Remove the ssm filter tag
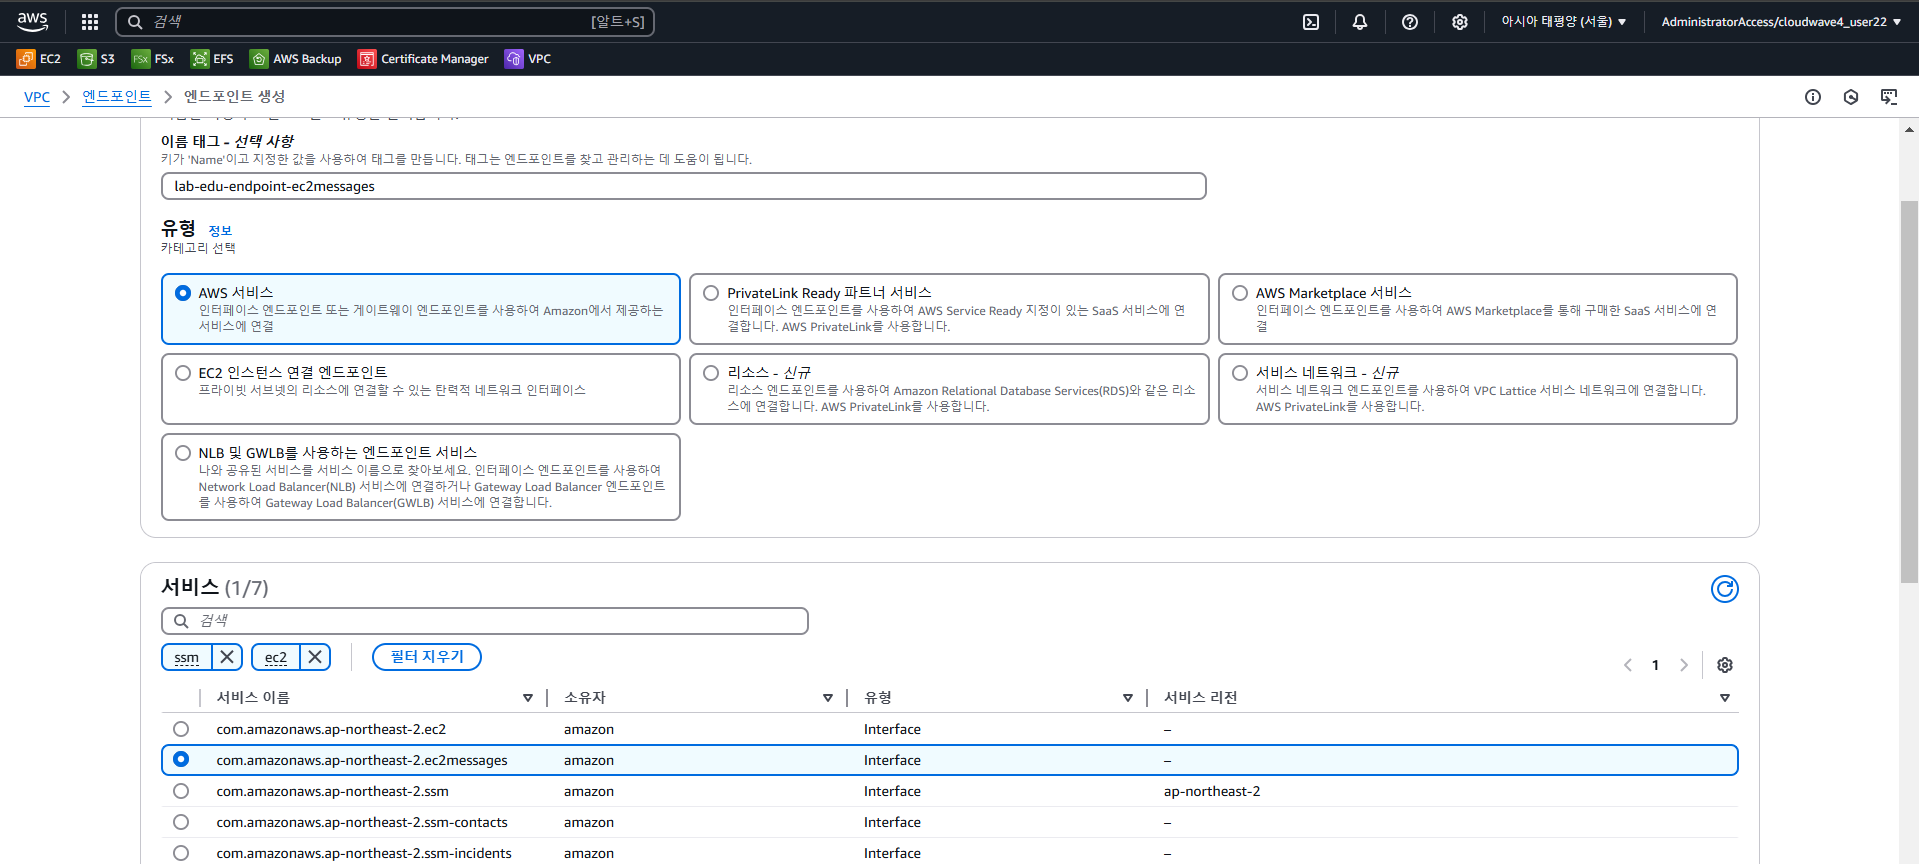This screenshot has width=1919, height=864. pyautogui.click(x=227, y=657)
